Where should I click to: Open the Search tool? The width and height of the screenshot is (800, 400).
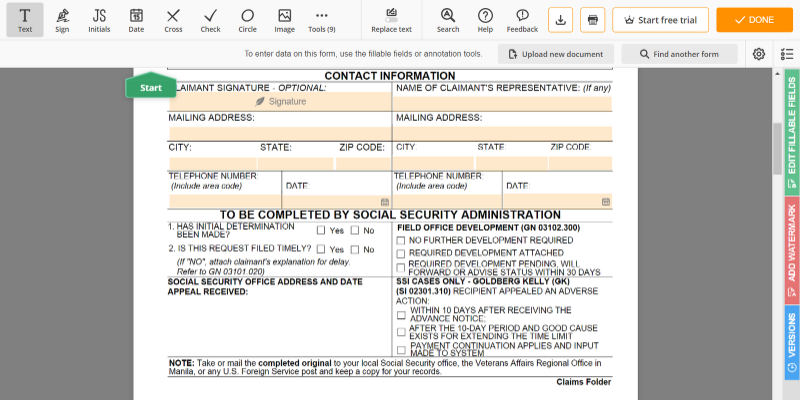click(448, 20)
